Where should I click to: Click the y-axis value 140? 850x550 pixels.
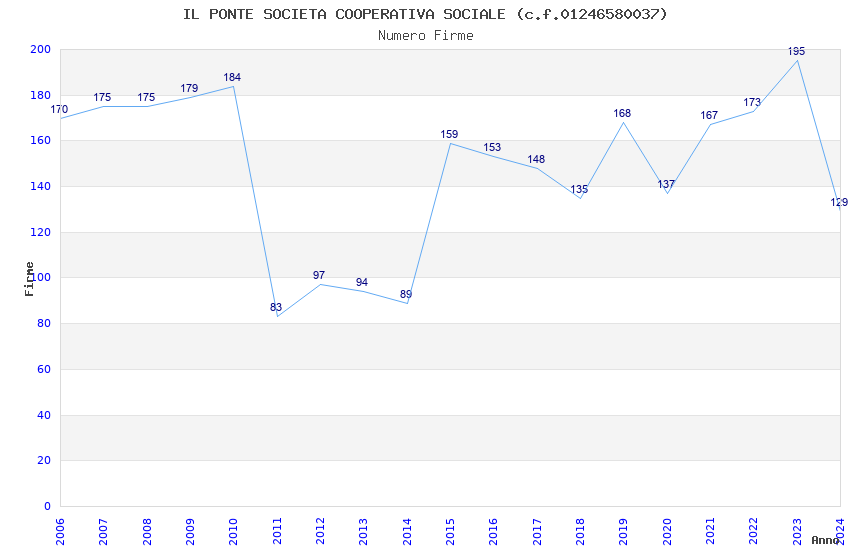pyautogui.click(x=41, y=186)
